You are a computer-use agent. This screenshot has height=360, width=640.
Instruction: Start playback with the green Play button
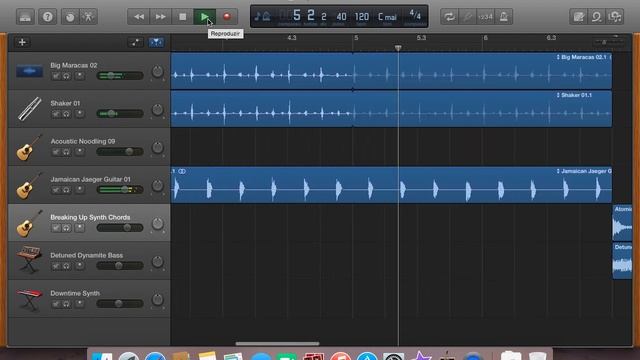click(204, 17)
